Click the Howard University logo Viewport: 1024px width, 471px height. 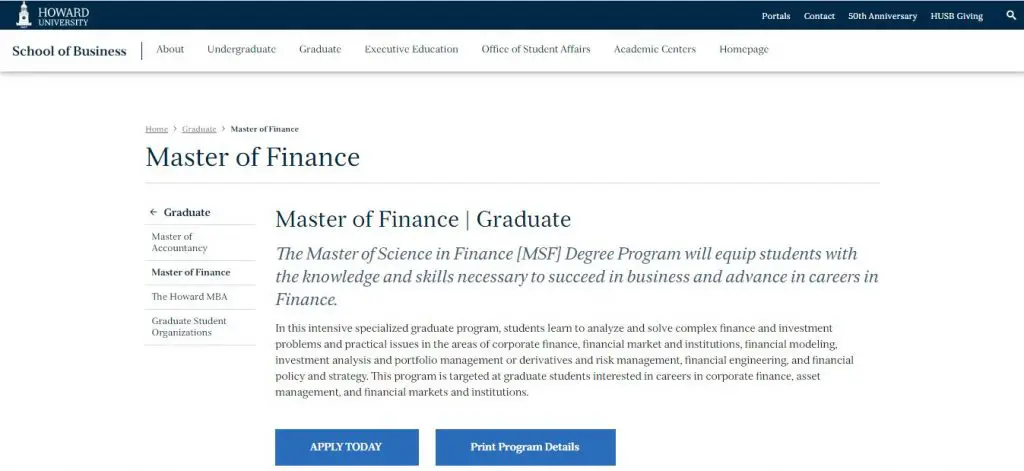point(52,15)
